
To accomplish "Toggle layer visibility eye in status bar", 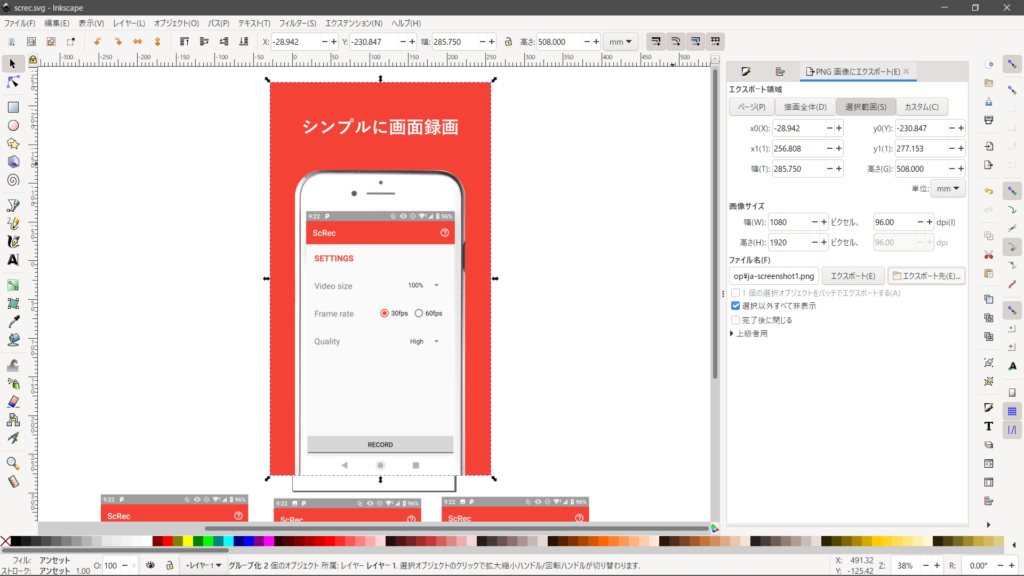I will tap(150, 566).
